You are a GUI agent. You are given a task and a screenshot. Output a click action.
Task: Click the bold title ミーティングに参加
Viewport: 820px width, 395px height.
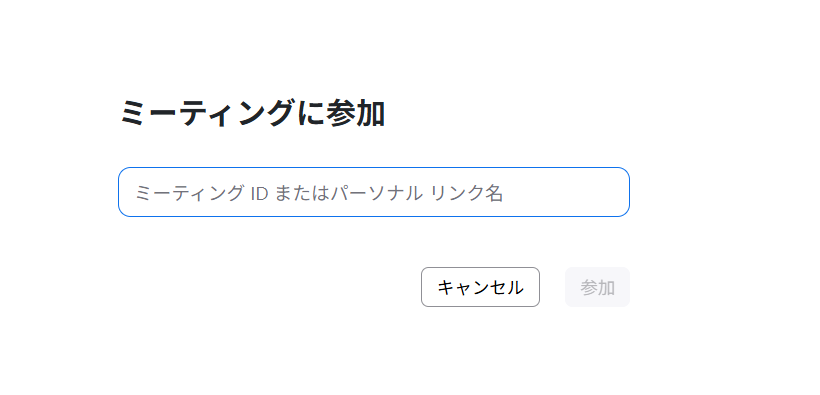click(253, 114)
